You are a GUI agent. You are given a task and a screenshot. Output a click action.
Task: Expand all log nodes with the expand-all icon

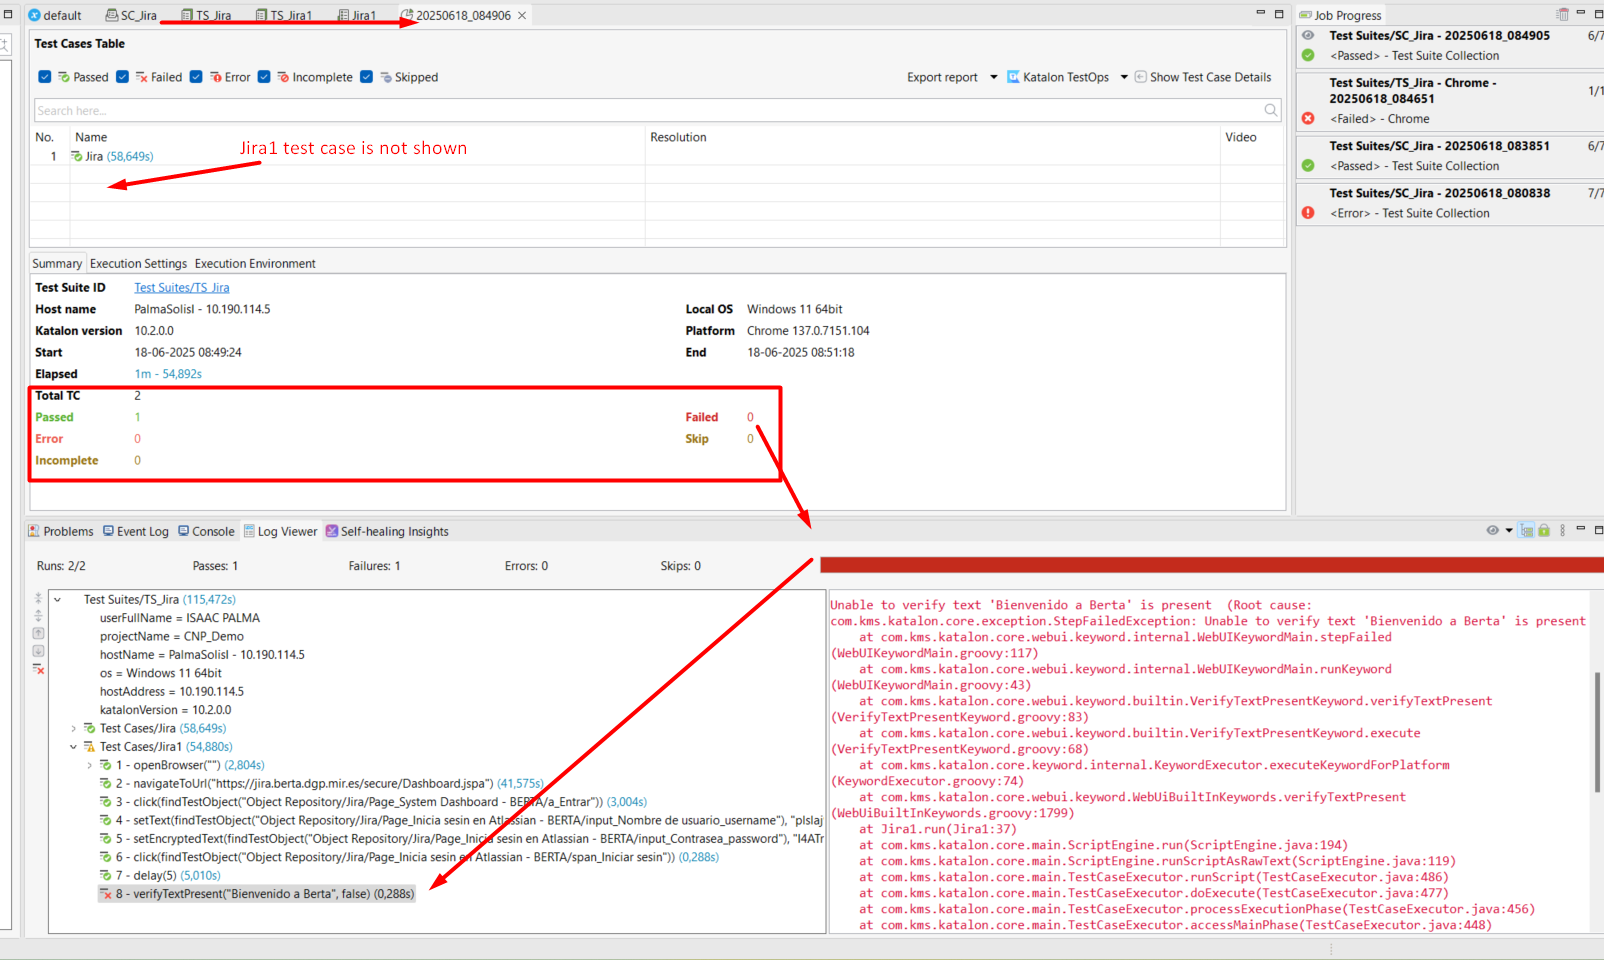point(38,615)
